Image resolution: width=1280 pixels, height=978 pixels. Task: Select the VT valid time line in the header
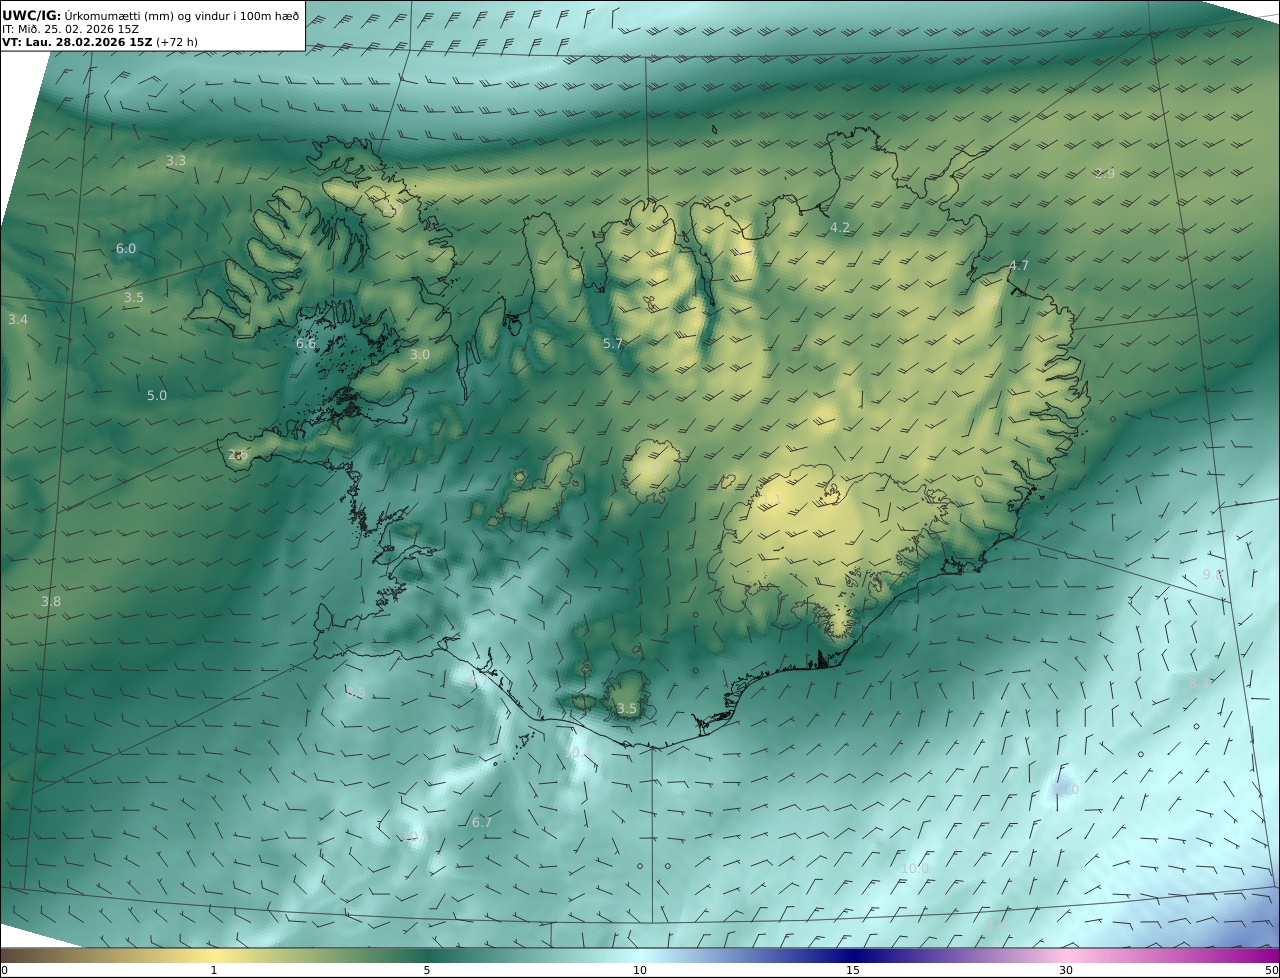pos(100,42)
